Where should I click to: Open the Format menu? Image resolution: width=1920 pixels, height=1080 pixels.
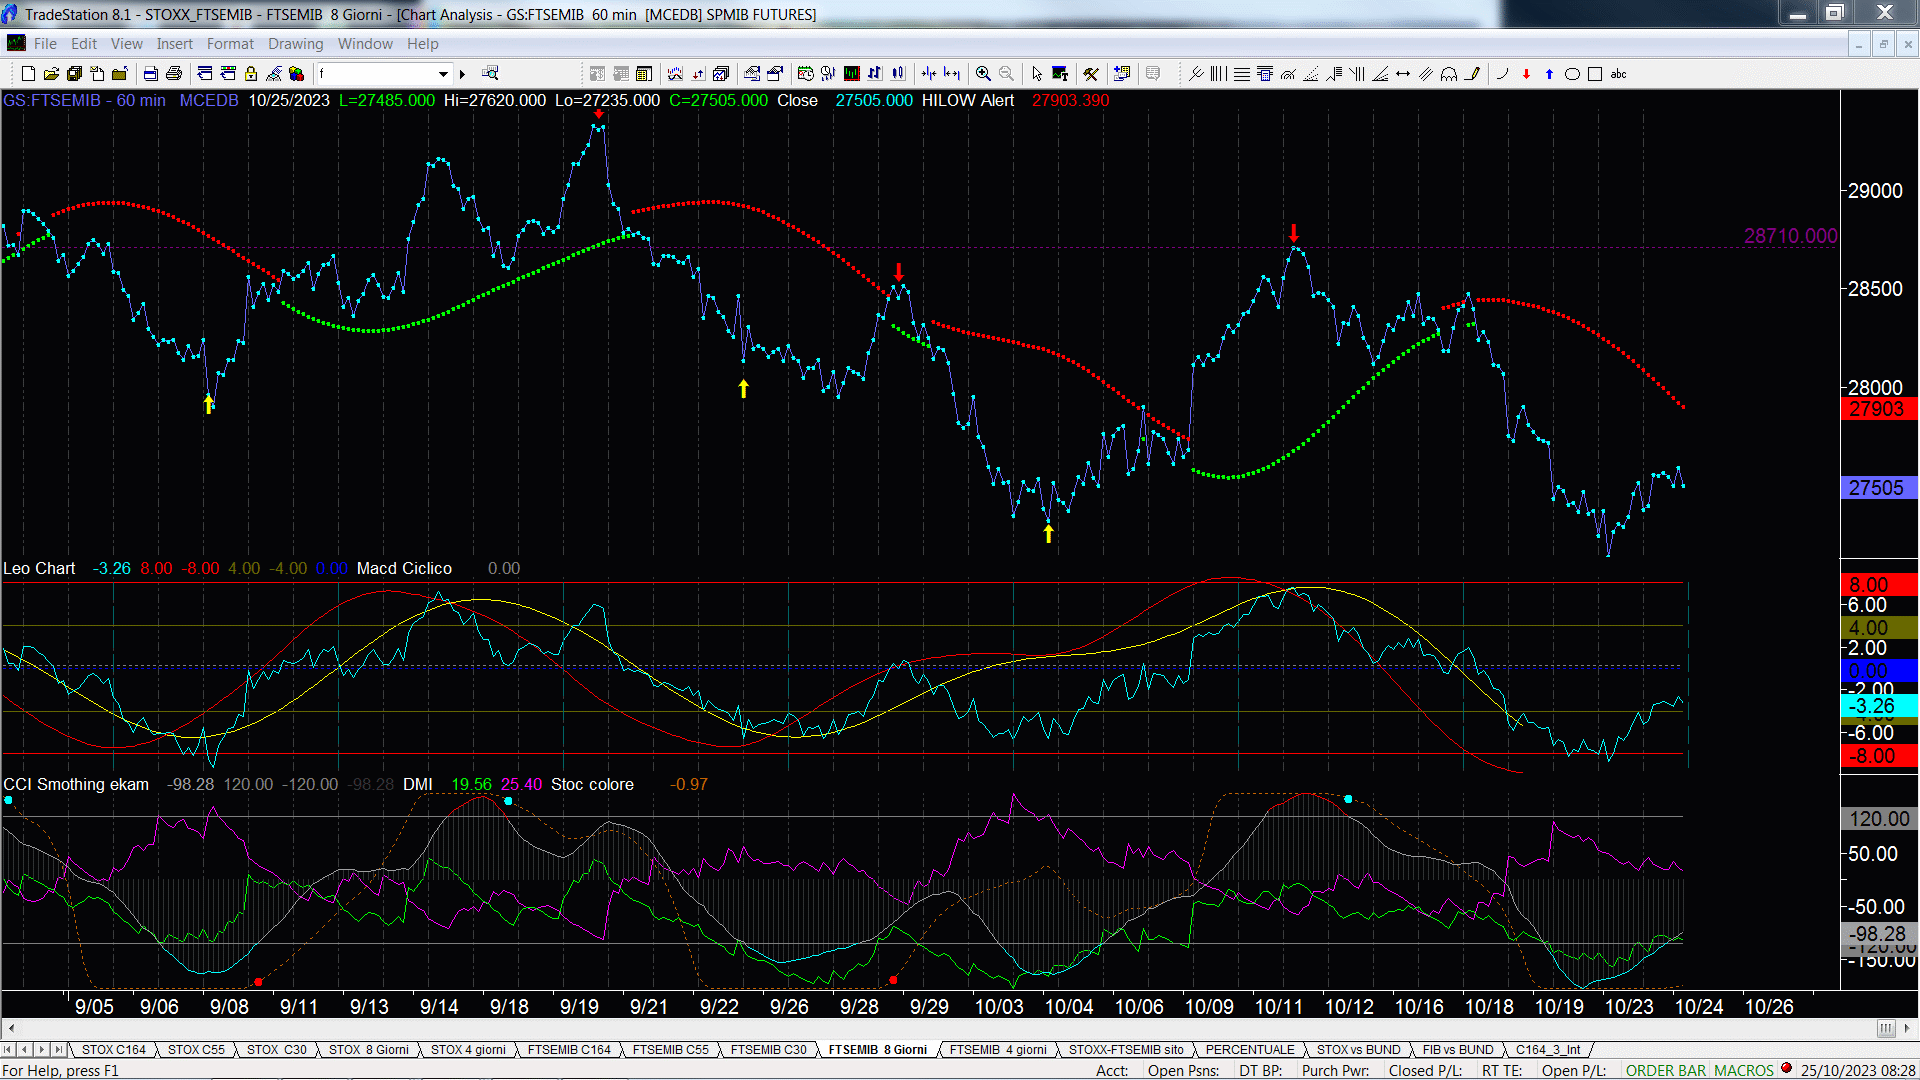pos(230,44)
